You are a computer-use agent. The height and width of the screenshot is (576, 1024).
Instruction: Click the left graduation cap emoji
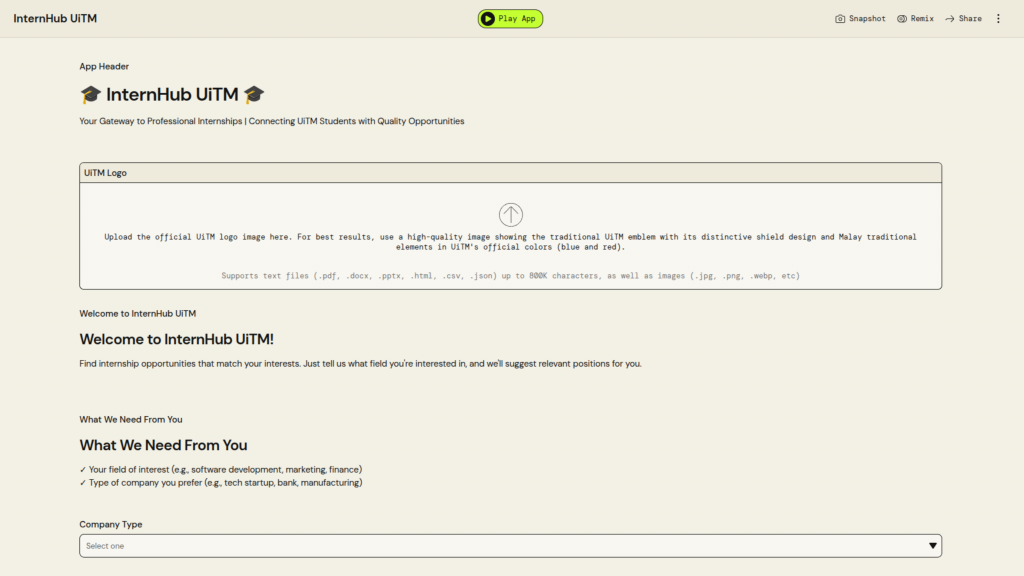click(90, 95)
